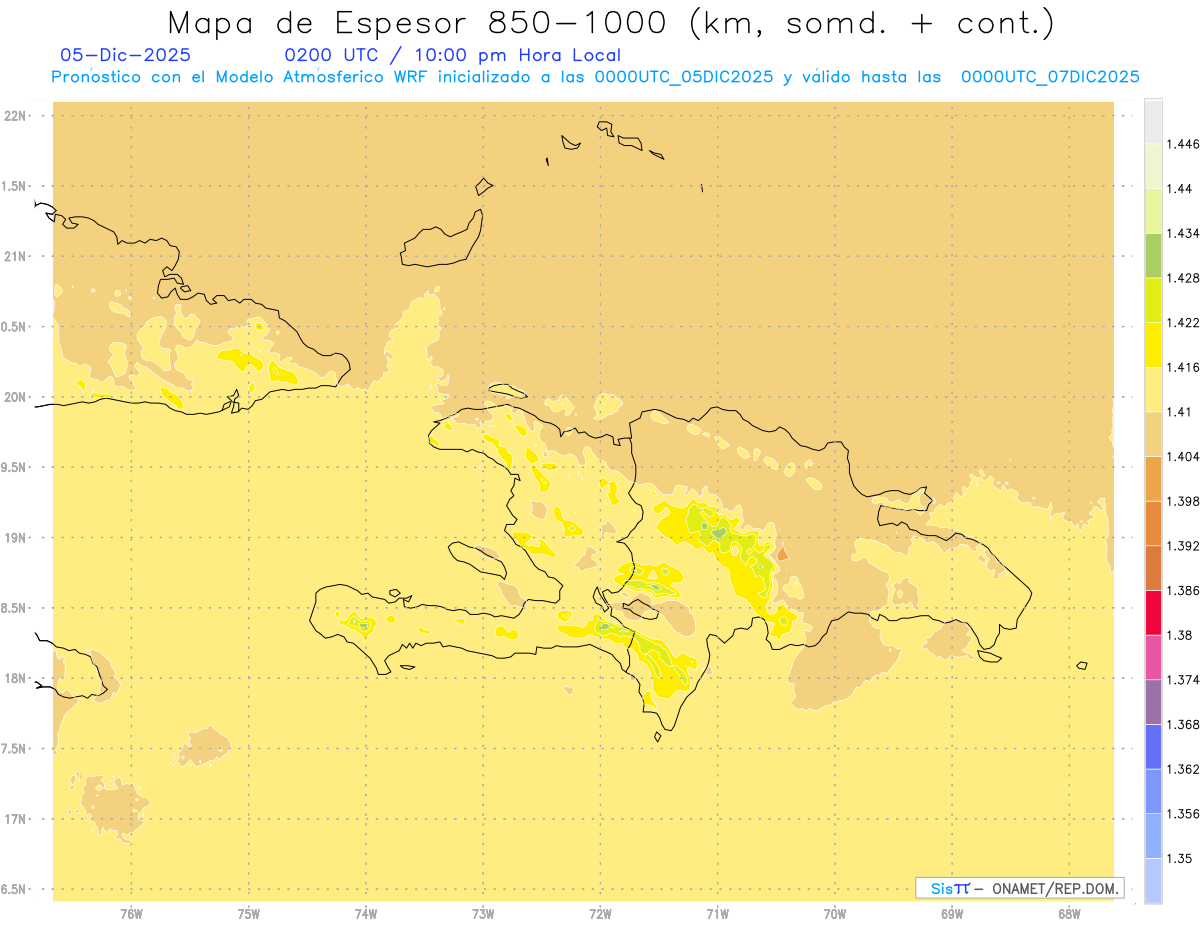Click the legend value "1.422"
The image size is (1200, 927).
coord(1182,322)
